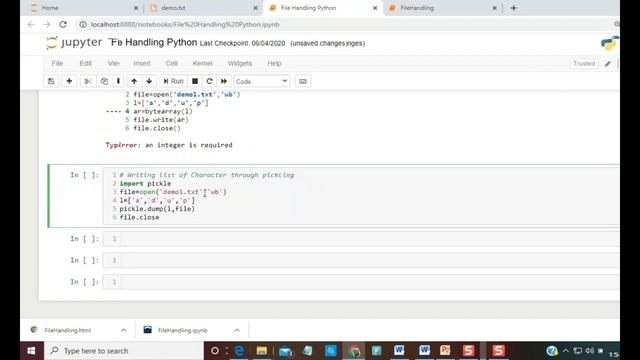The width and height of the screenshot is (640, 360).
Task: Open the Edit menu
Action: pyautogui.click(x=85, y=63)
